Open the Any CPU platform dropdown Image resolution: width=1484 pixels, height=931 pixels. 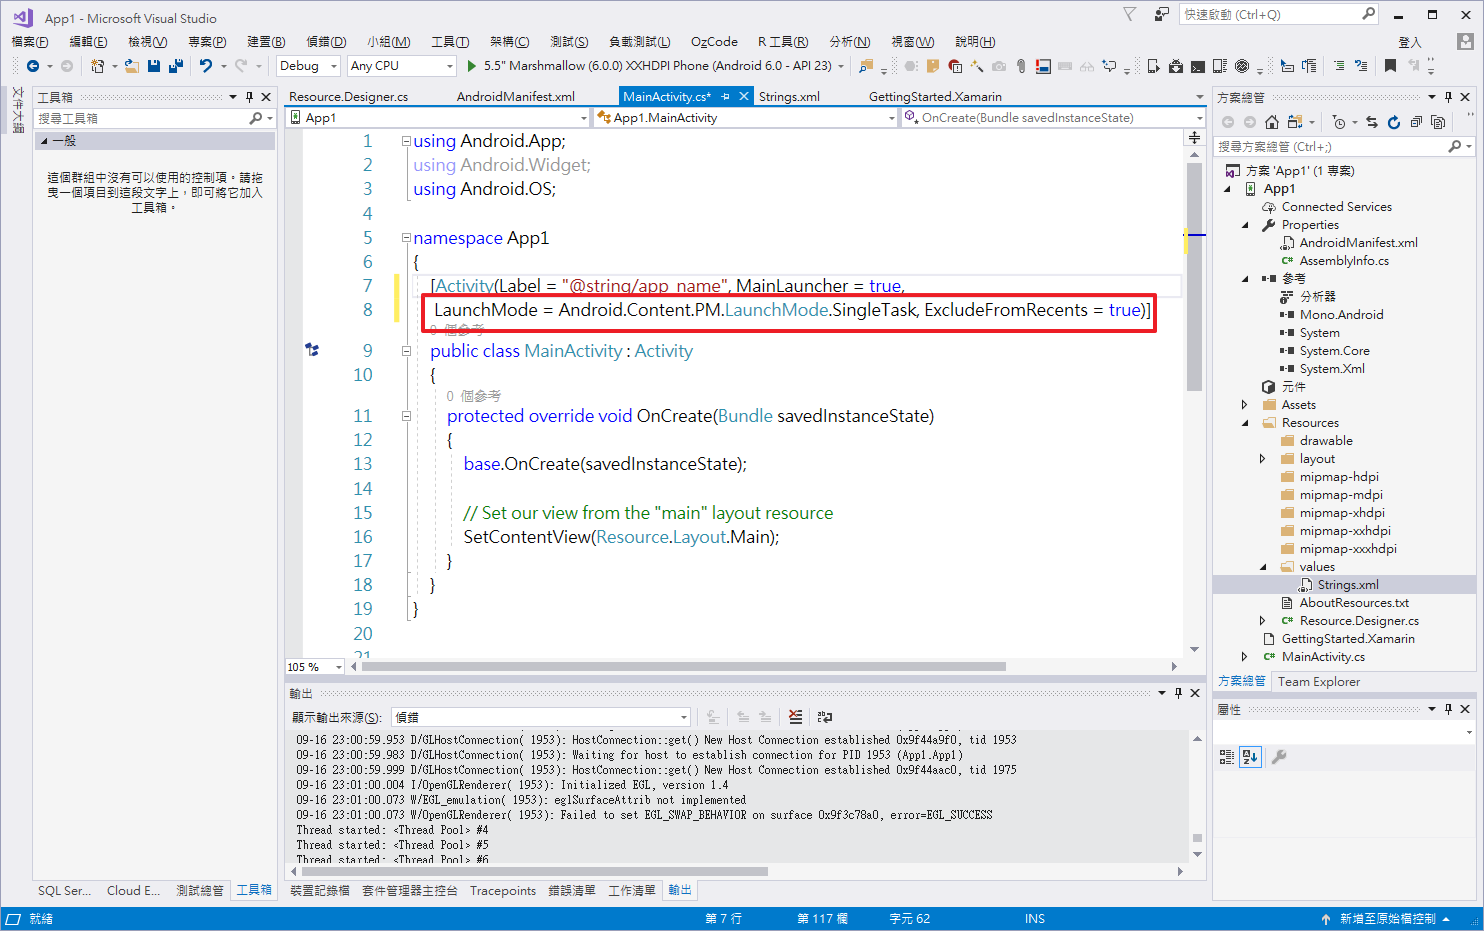(x=402, y=66)
